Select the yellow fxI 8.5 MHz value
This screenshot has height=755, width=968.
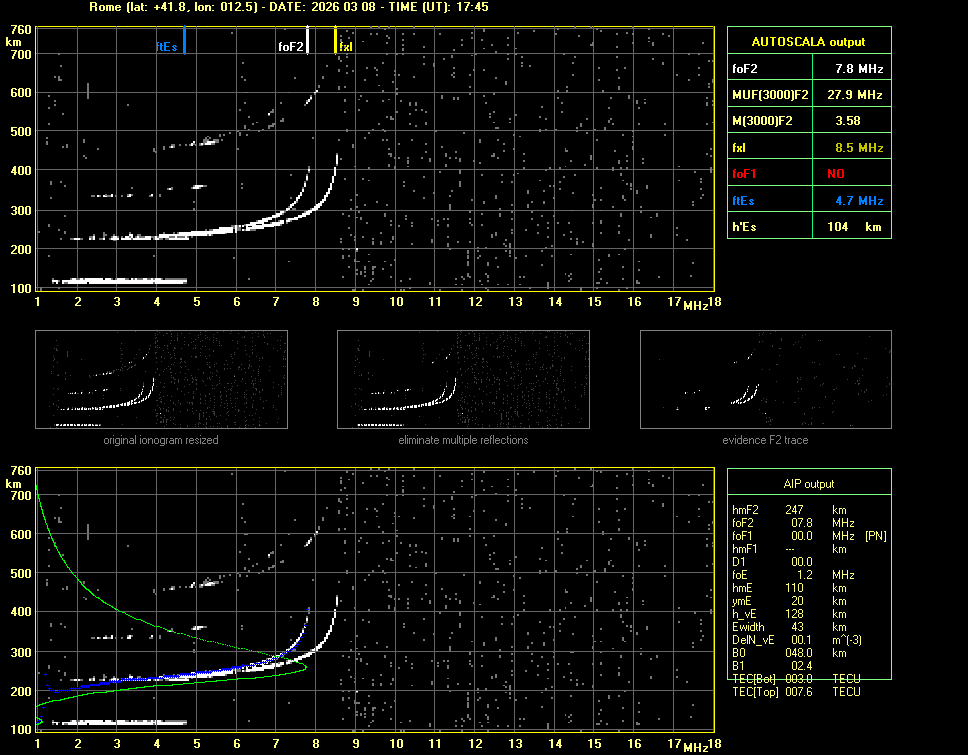[x=859, y=148]
